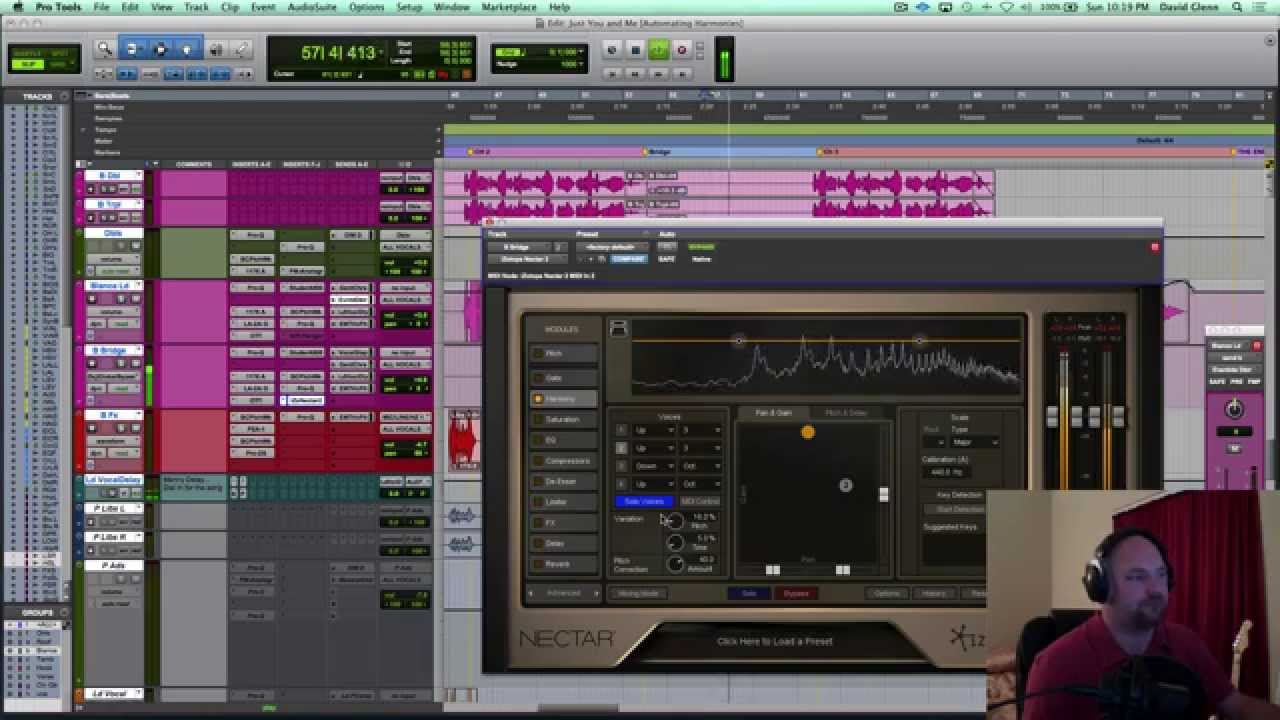Click the MIDI Control button

[x=700, y=501]
